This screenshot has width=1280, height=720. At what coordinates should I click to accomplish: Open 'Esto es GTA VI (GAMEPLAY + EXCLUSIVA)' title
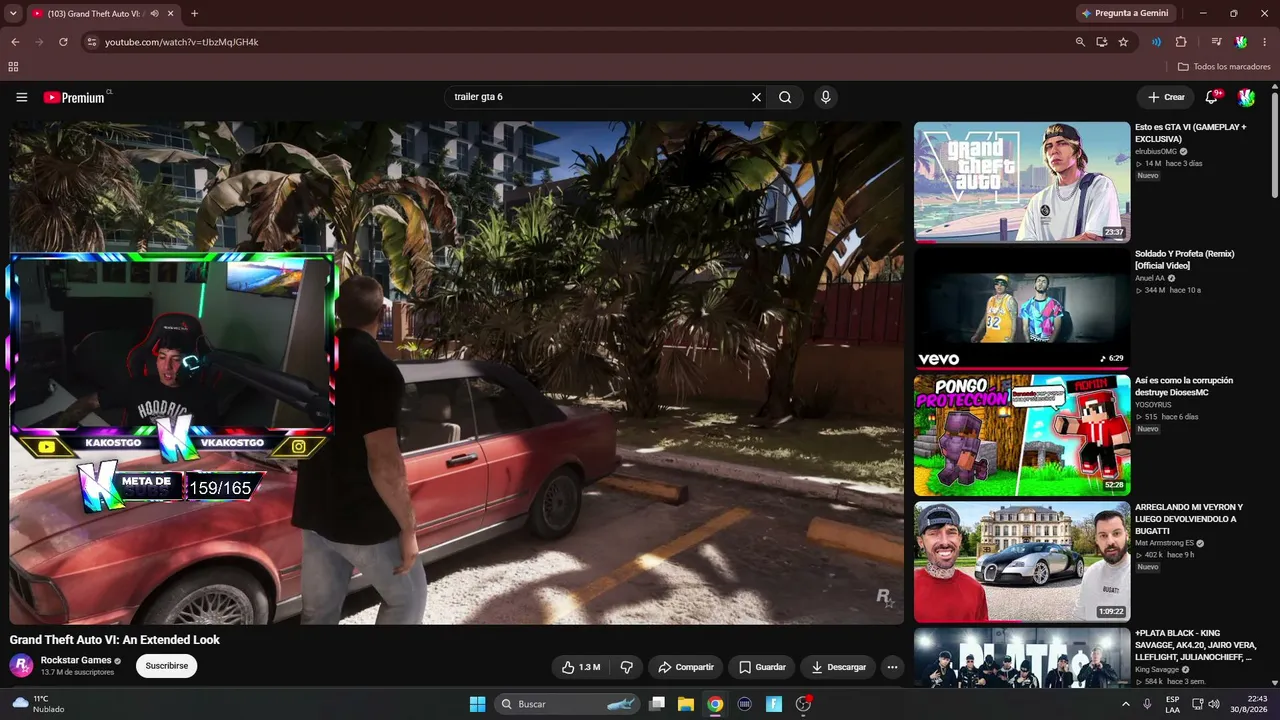(1191, 133)
